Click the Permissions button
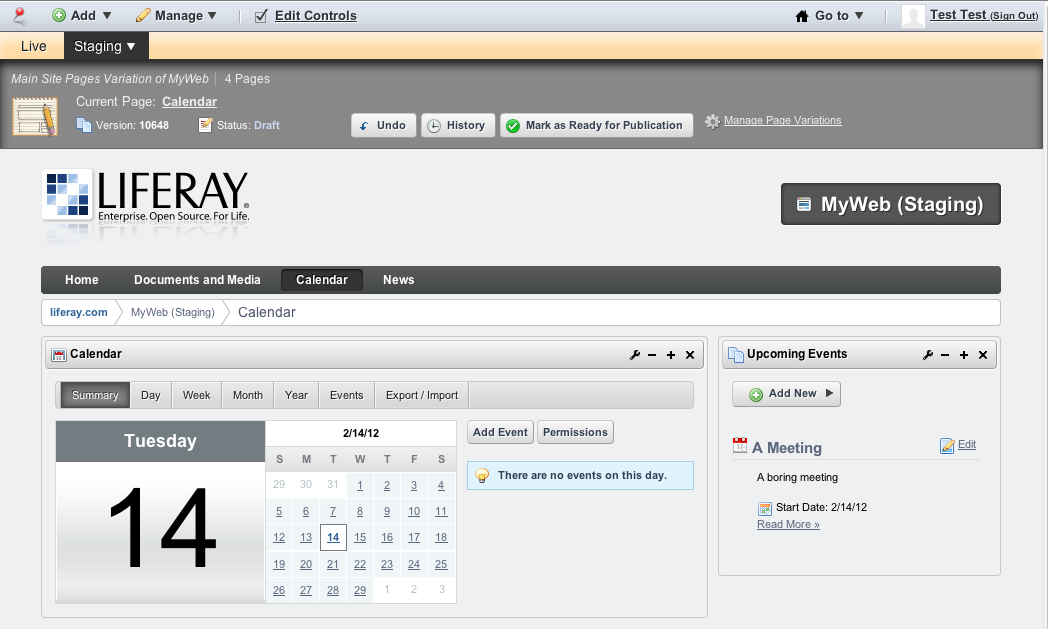The height and width of the screenshot is (629, 1048). (575, 432)
